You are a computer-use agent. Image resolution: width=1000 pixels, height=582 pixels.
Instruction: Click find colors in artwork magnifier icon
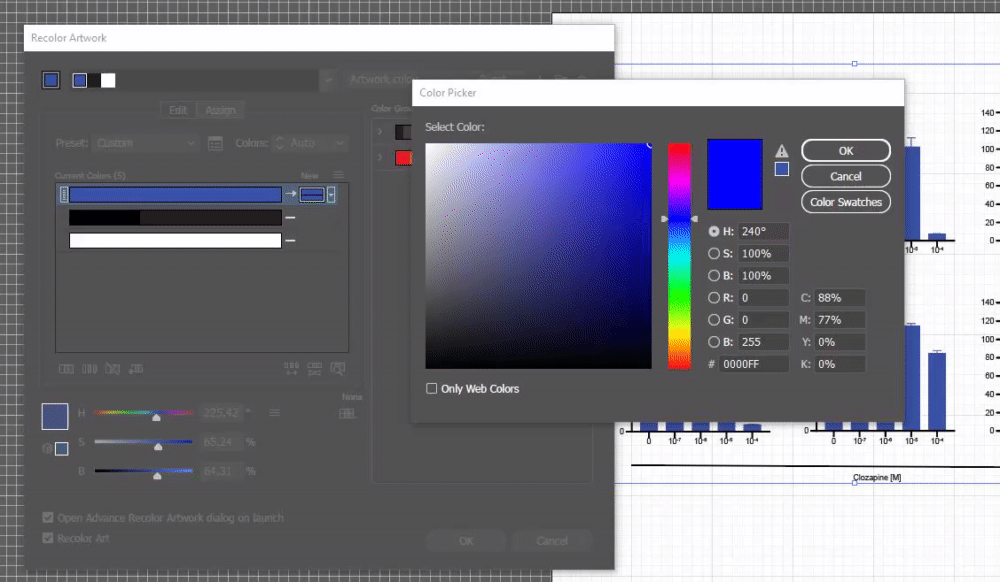tap(338, 368)
